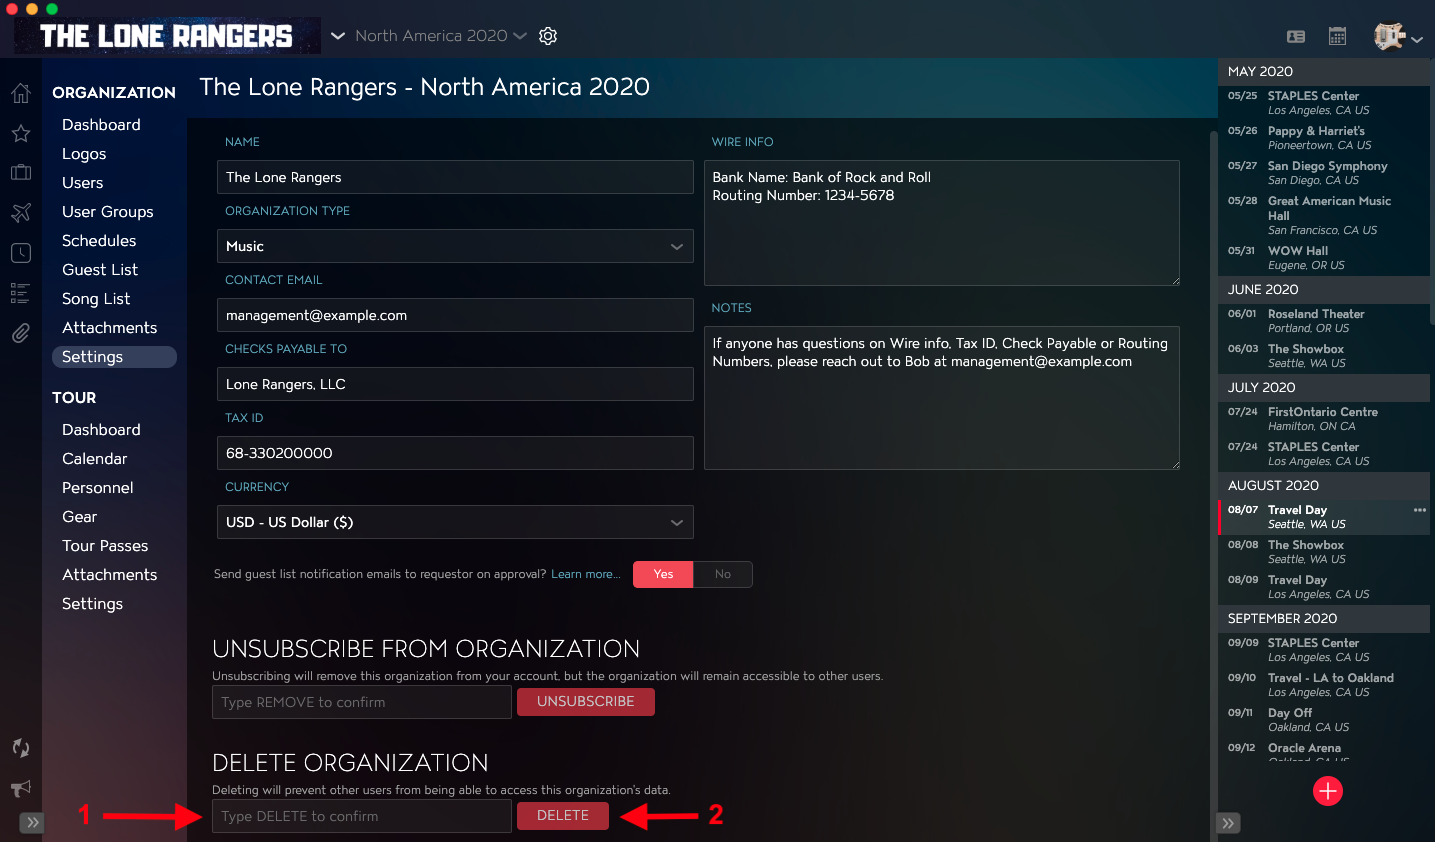Follow the Learn more link
Viewport: 1435px width, 842px height.
[x=585, y=574]
